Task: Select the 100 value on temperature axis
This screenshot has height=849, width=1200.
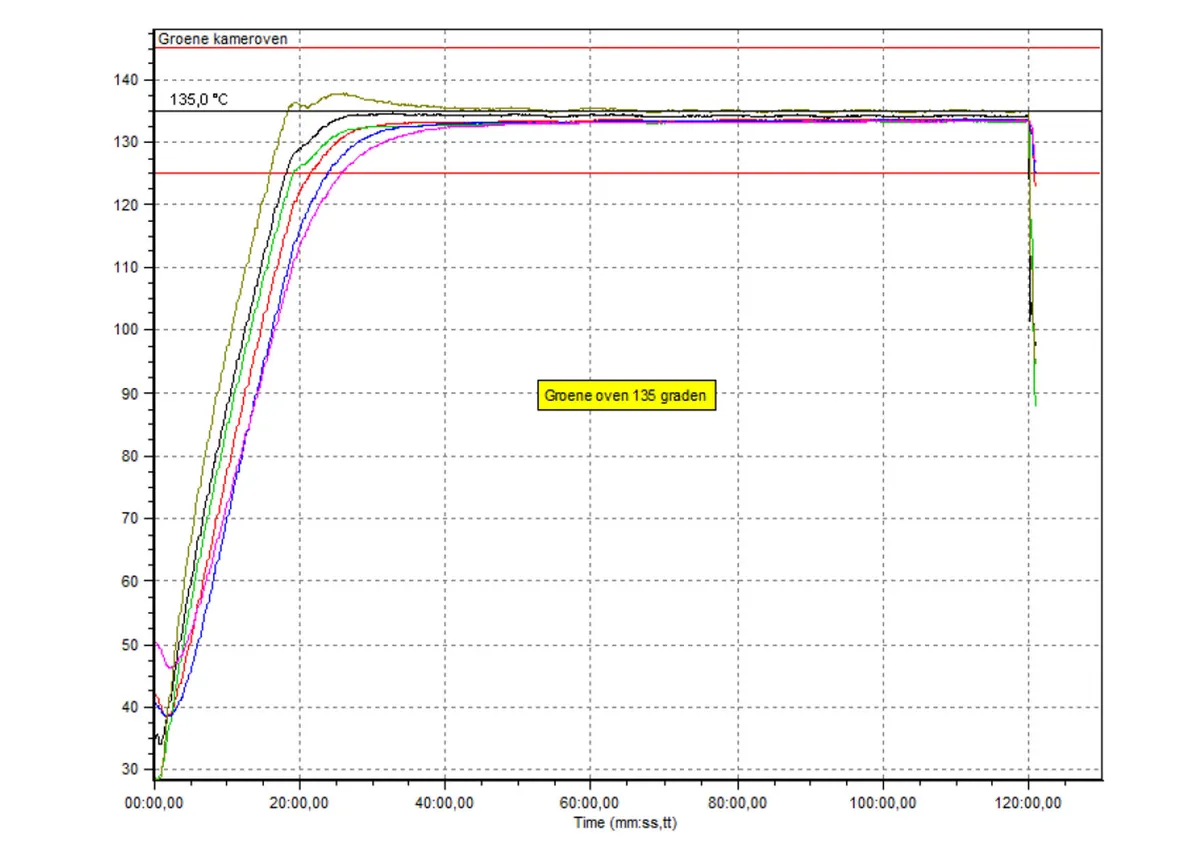Action: (x=129, y=330)
